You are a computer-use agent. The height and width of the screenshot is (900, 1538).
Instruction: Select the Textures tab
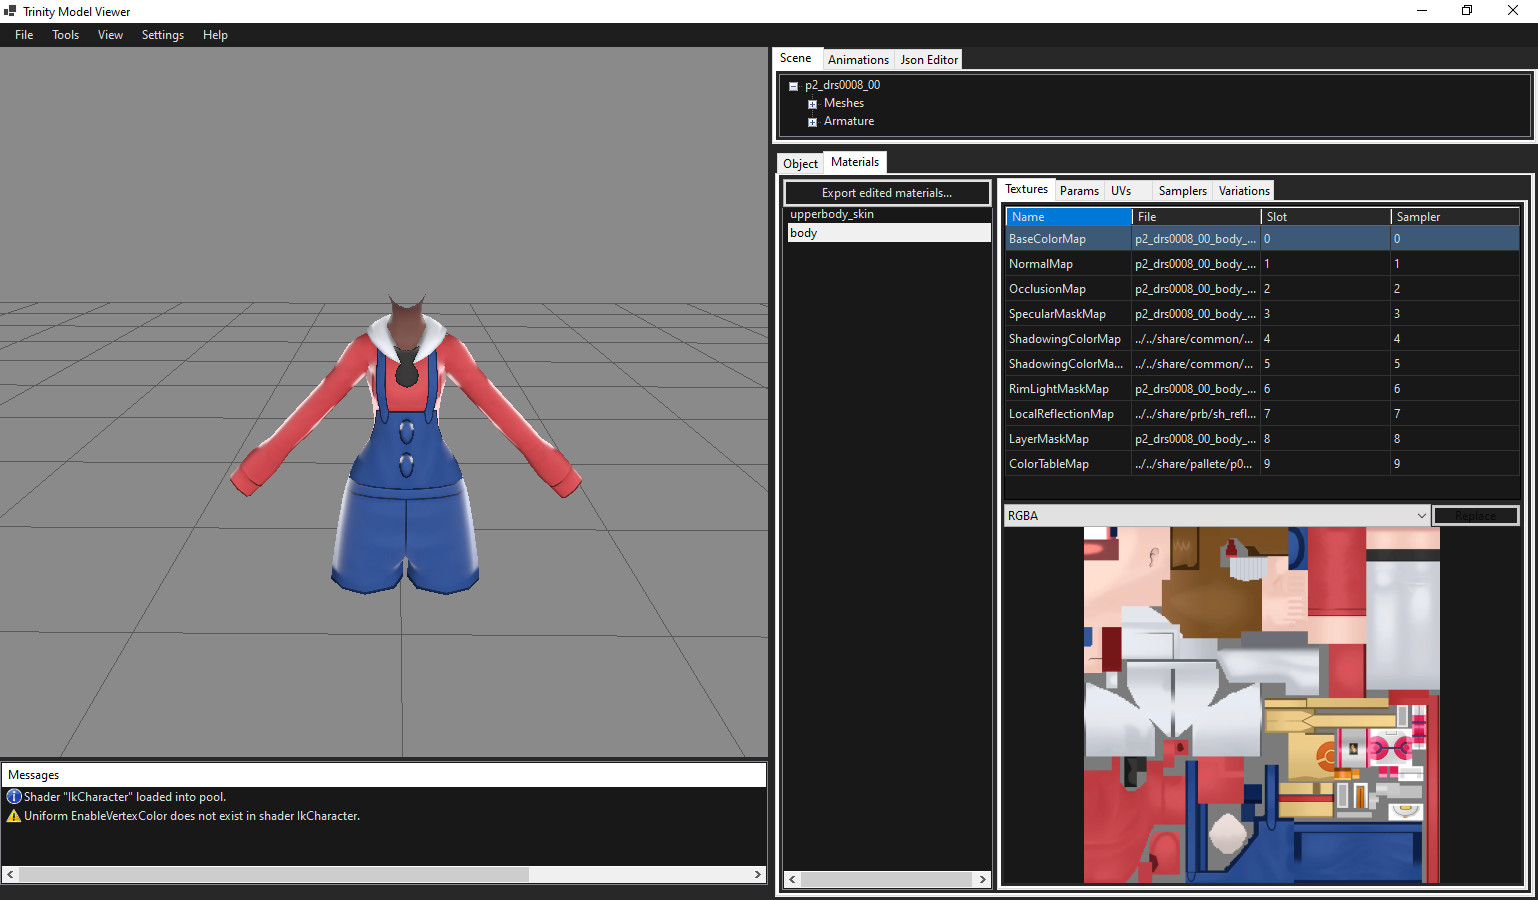tap(1026, 189)
